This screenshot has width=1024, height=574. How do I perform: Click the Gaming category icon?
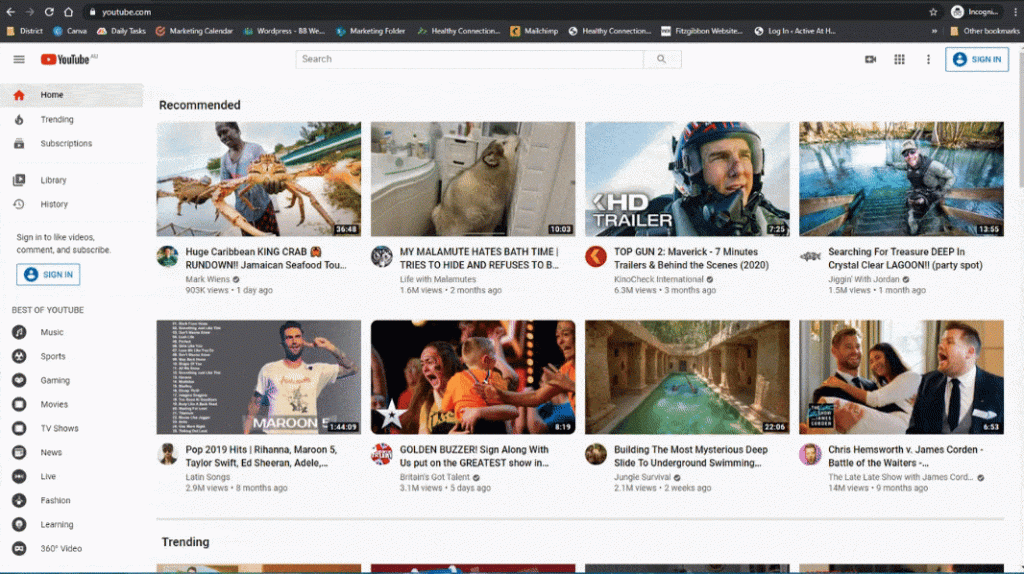[x=19, y=380]
